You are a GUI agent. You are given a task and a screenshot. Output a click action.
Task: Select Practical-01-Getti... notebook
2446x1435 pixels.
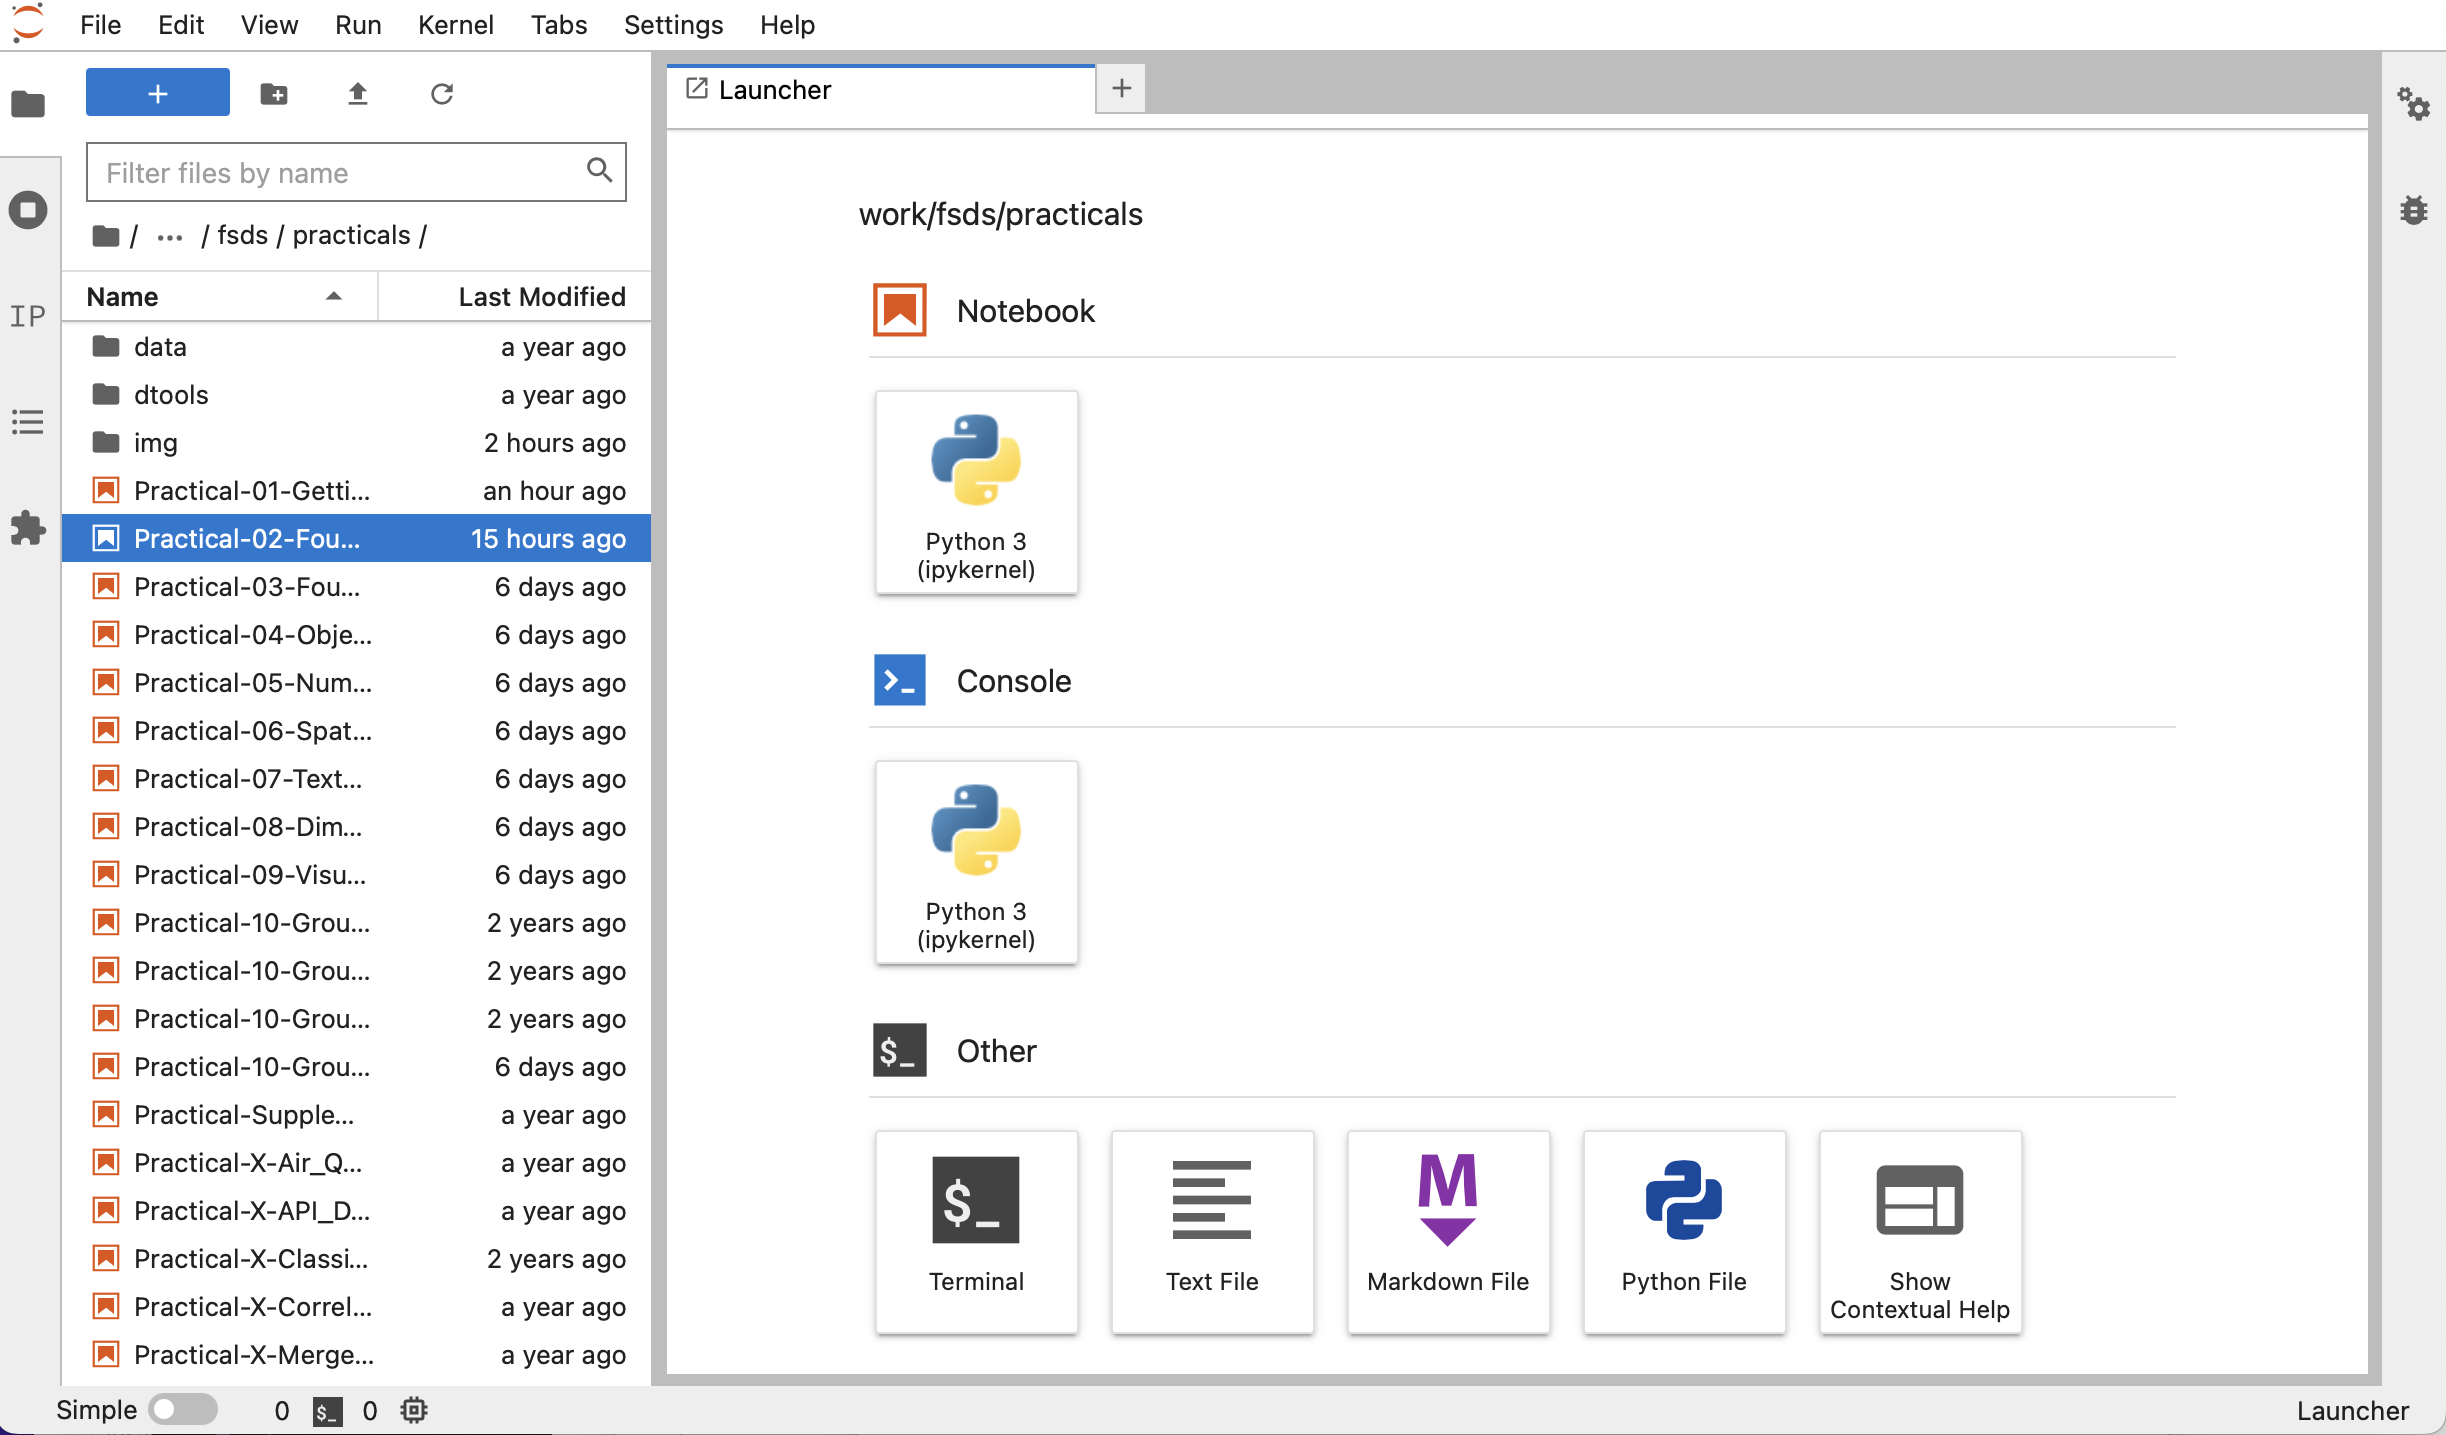point(356,491)
